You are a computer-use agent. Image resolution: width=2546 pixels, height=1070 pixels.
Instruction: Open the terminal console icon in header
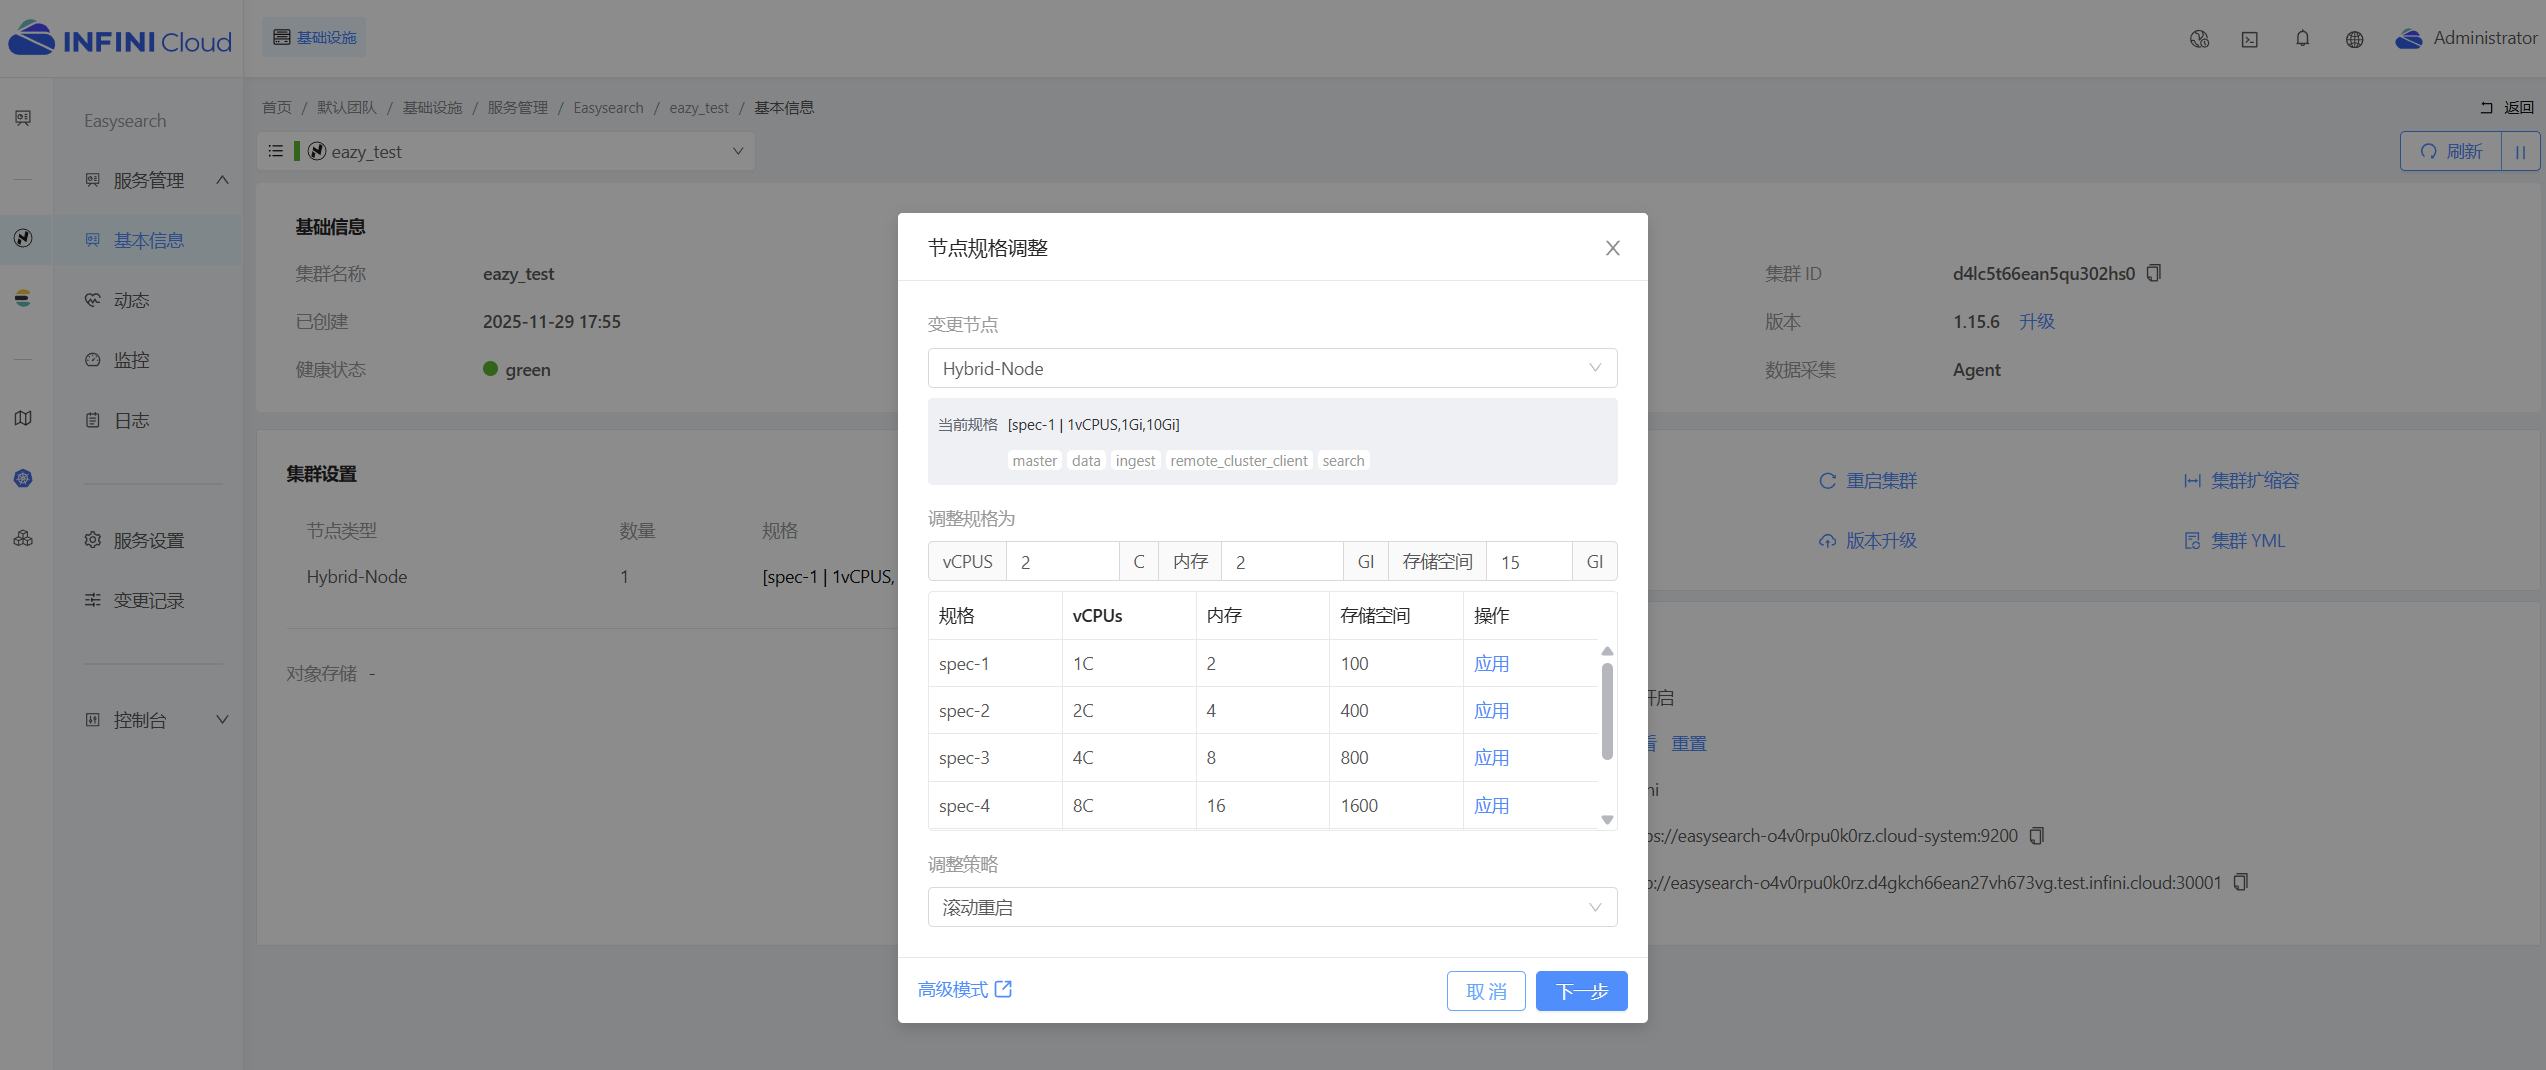(2250, 39)
